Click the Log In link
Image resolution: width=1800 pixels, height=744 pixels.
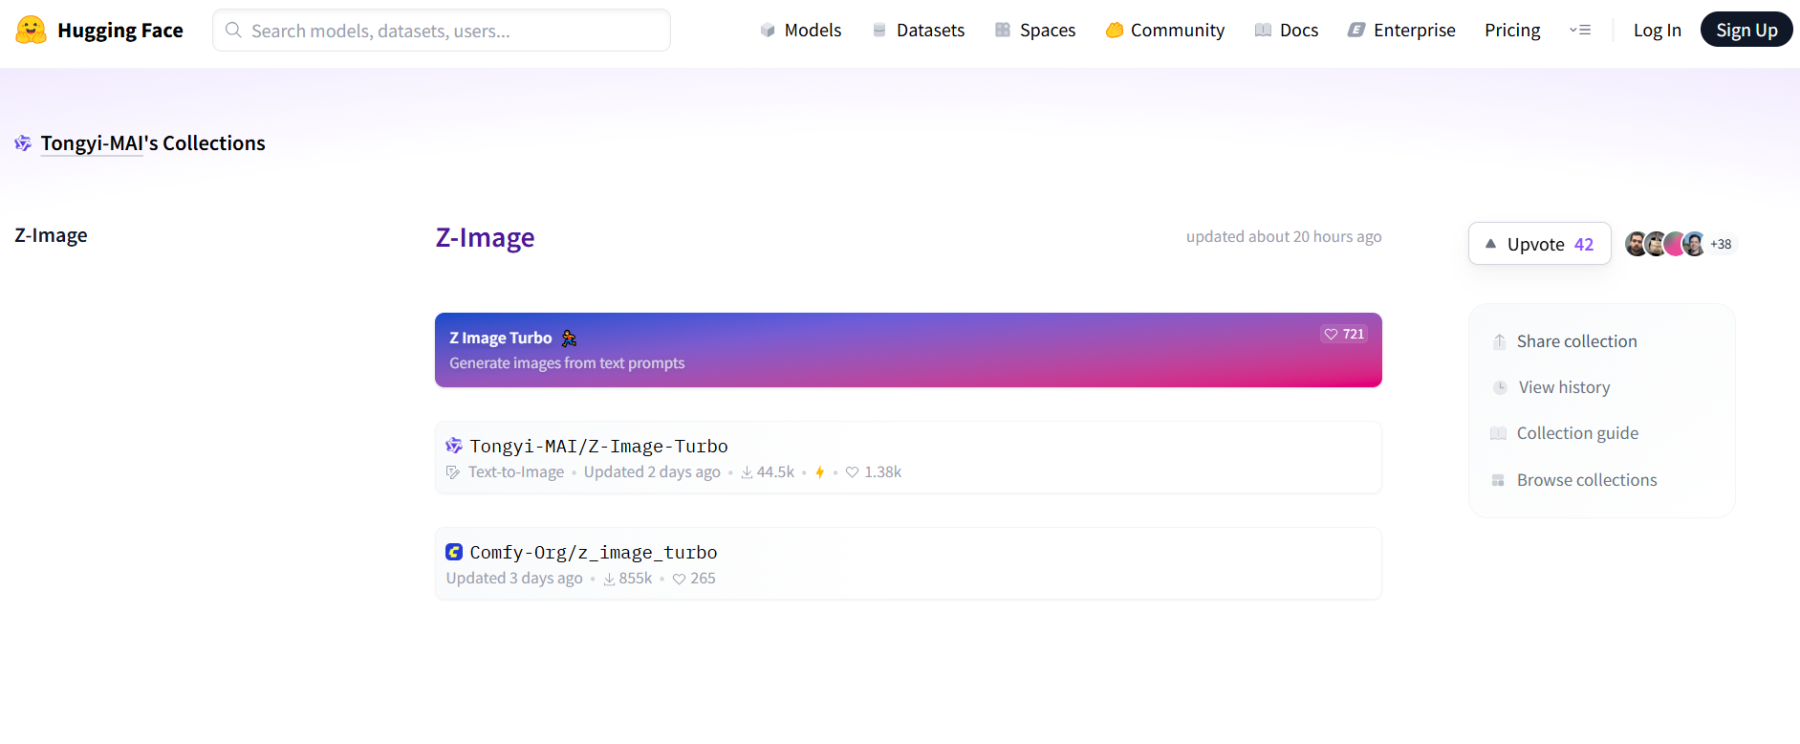(x=1657, y=30)
